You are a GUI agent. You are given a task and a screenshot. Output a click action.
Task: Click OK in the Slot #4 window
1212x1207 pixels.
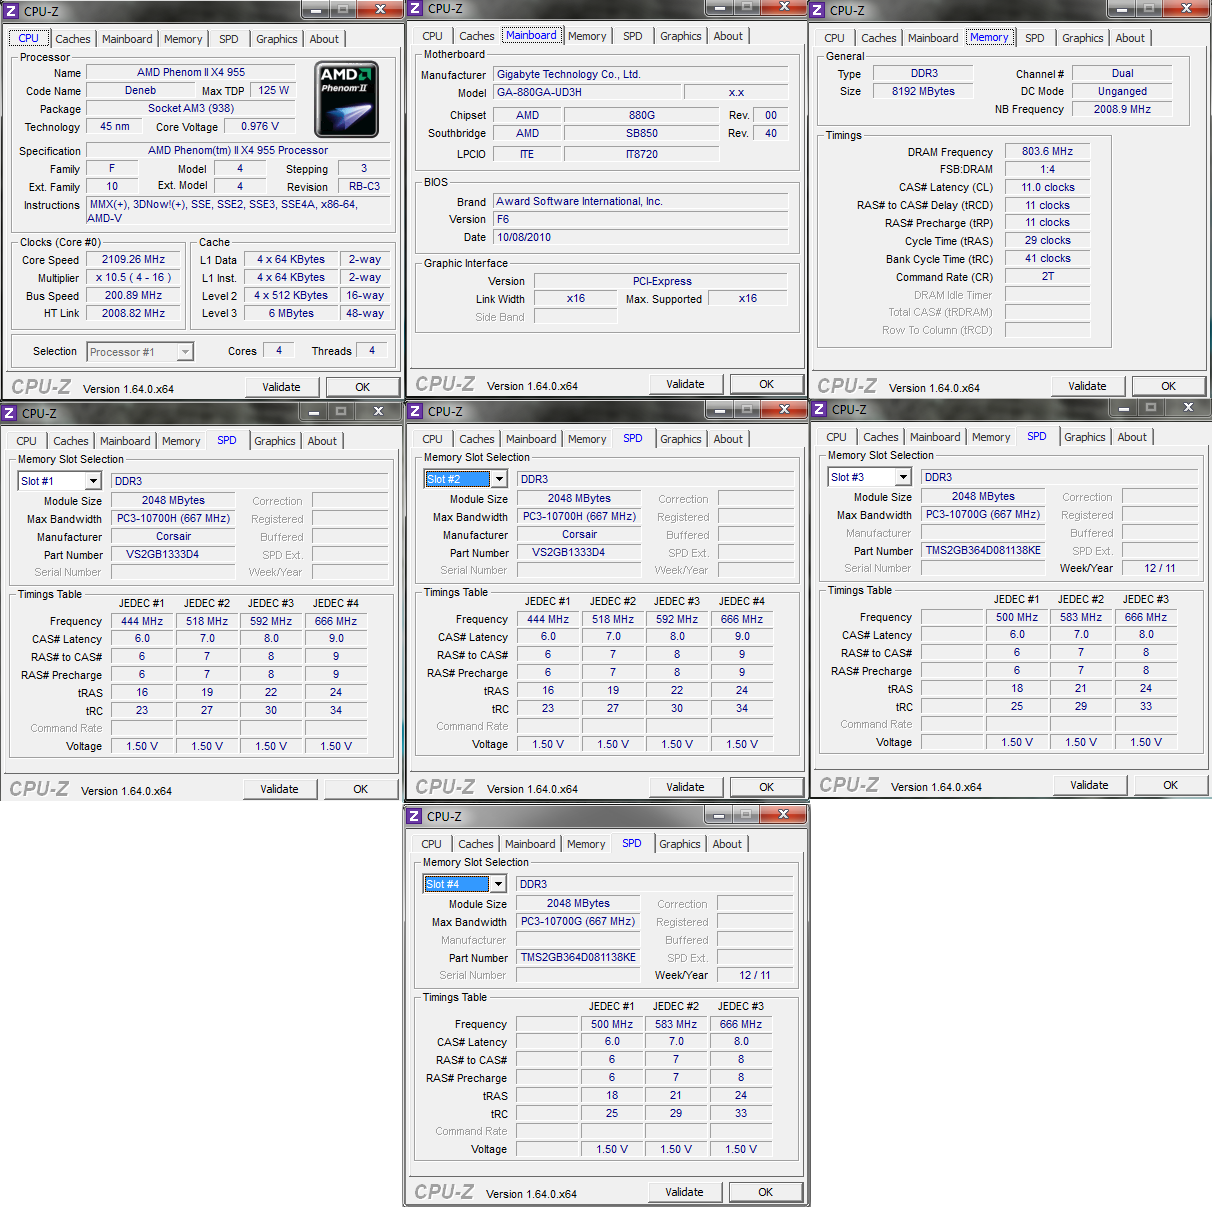pos(766,1192)
